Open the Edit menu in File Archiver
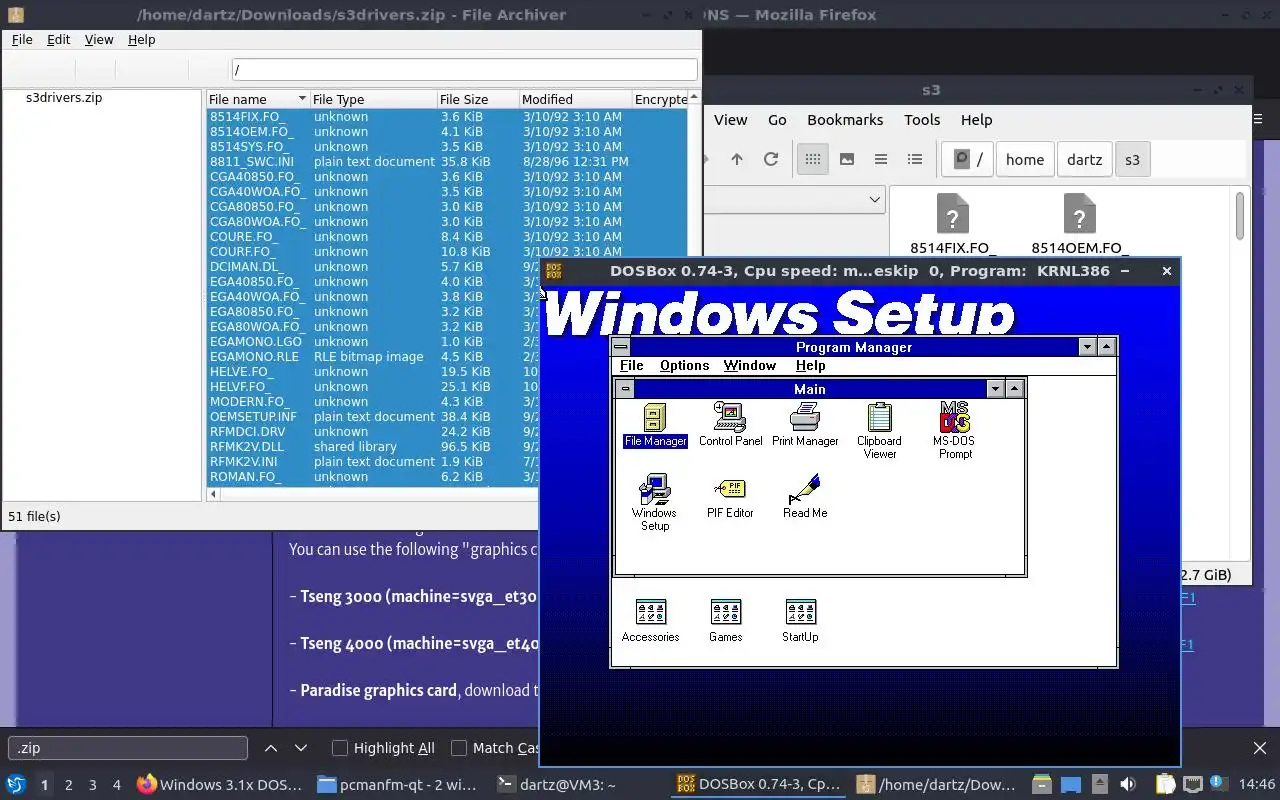 (x=59, y=39)
